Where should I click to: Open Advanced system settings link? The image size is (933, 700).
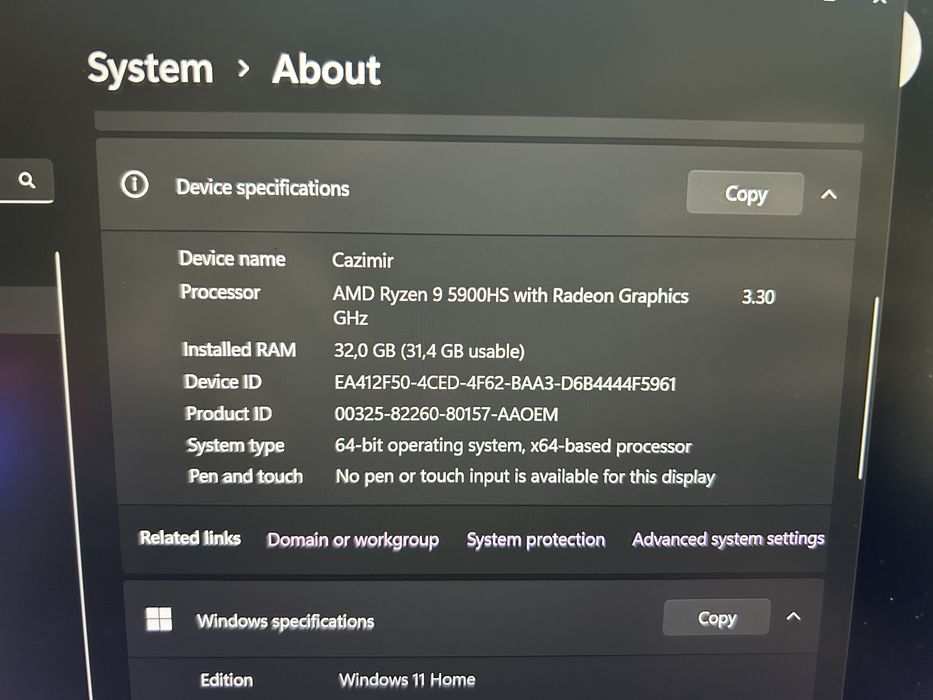click(x=728, y=539)
